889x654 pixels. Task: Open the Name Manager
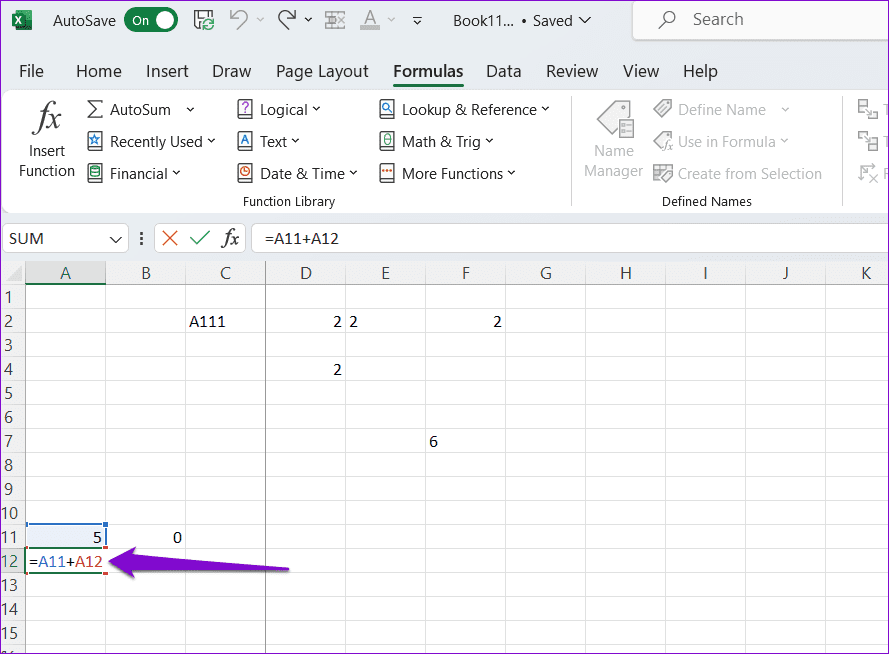click(x=613, y=139)
